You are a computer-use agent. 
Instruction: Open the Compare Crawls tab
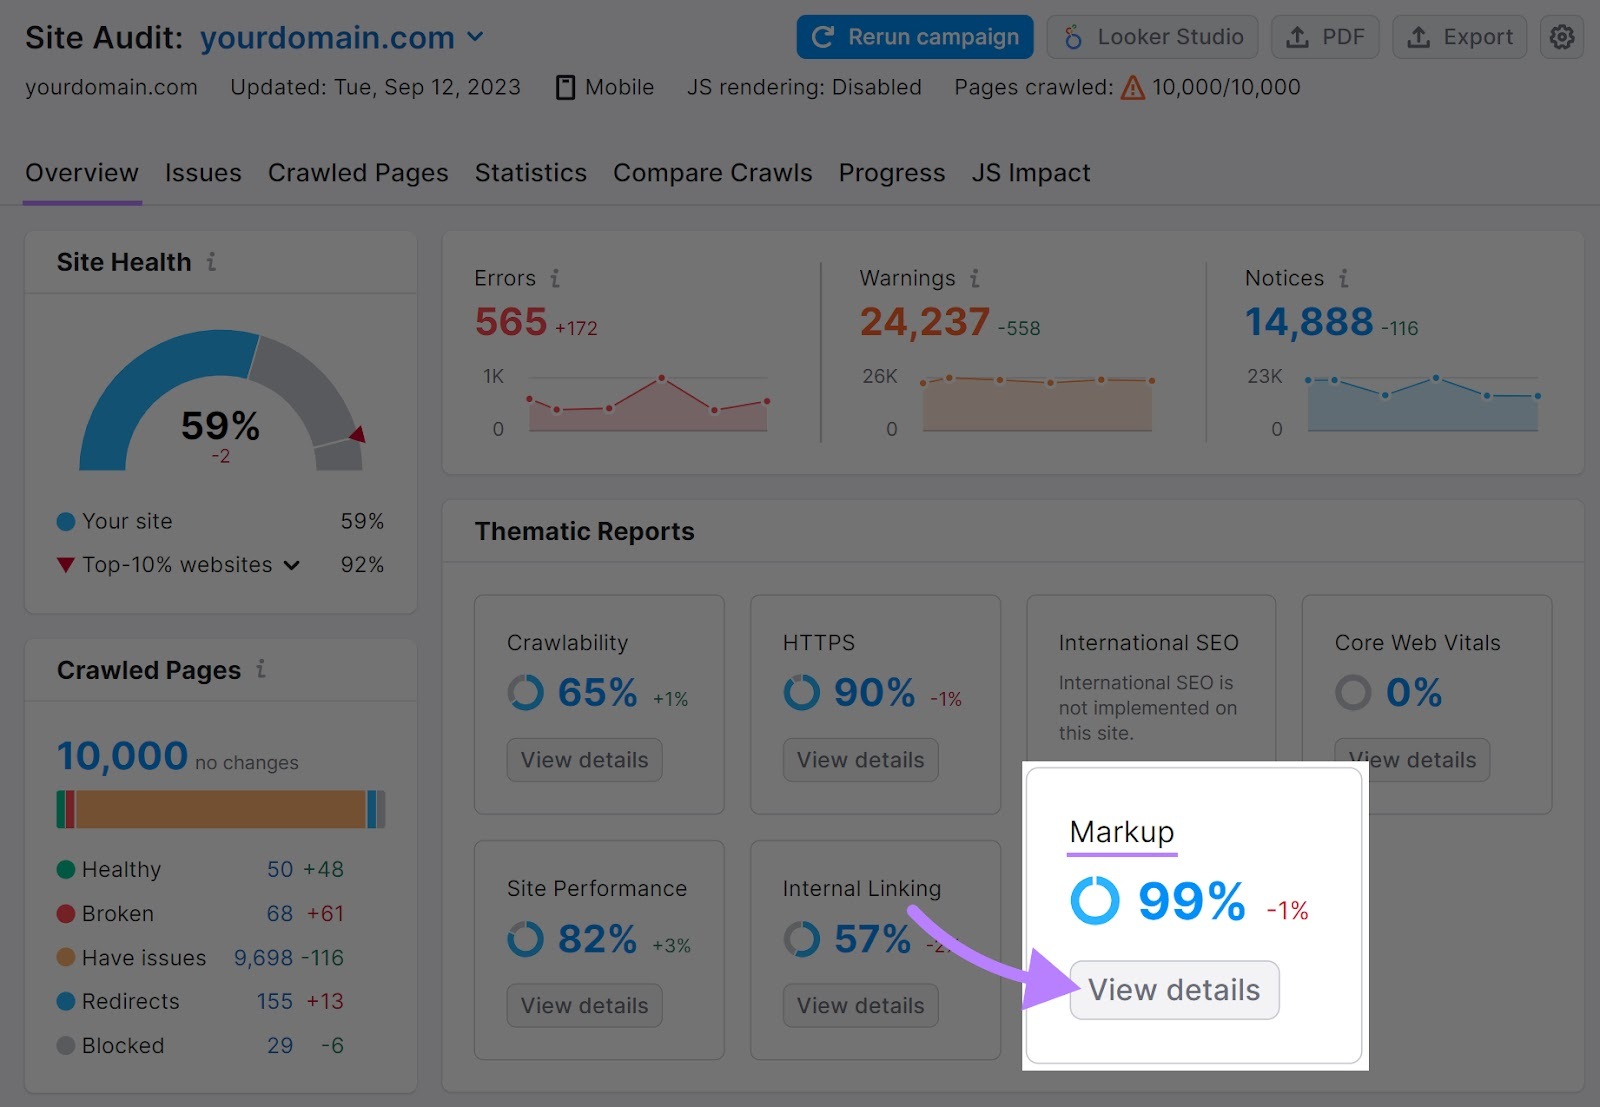coord(713,173)
